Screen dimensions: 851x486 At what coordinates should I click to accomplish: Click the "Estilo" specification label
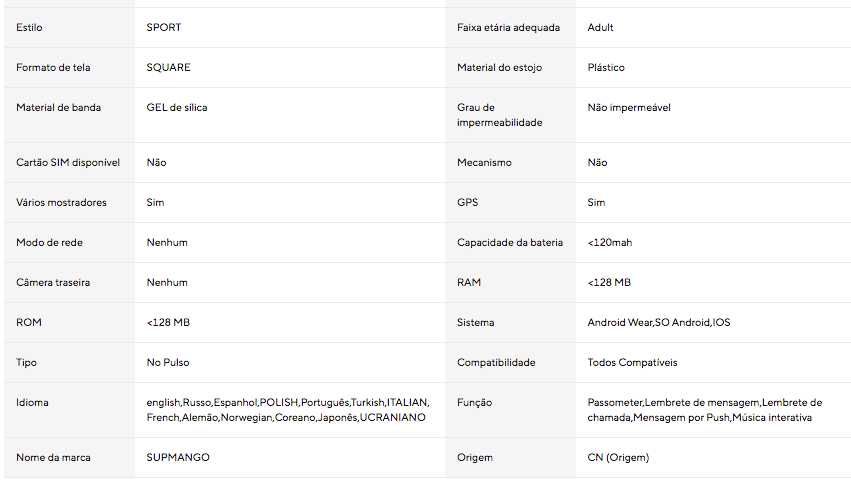coord(30,28)
